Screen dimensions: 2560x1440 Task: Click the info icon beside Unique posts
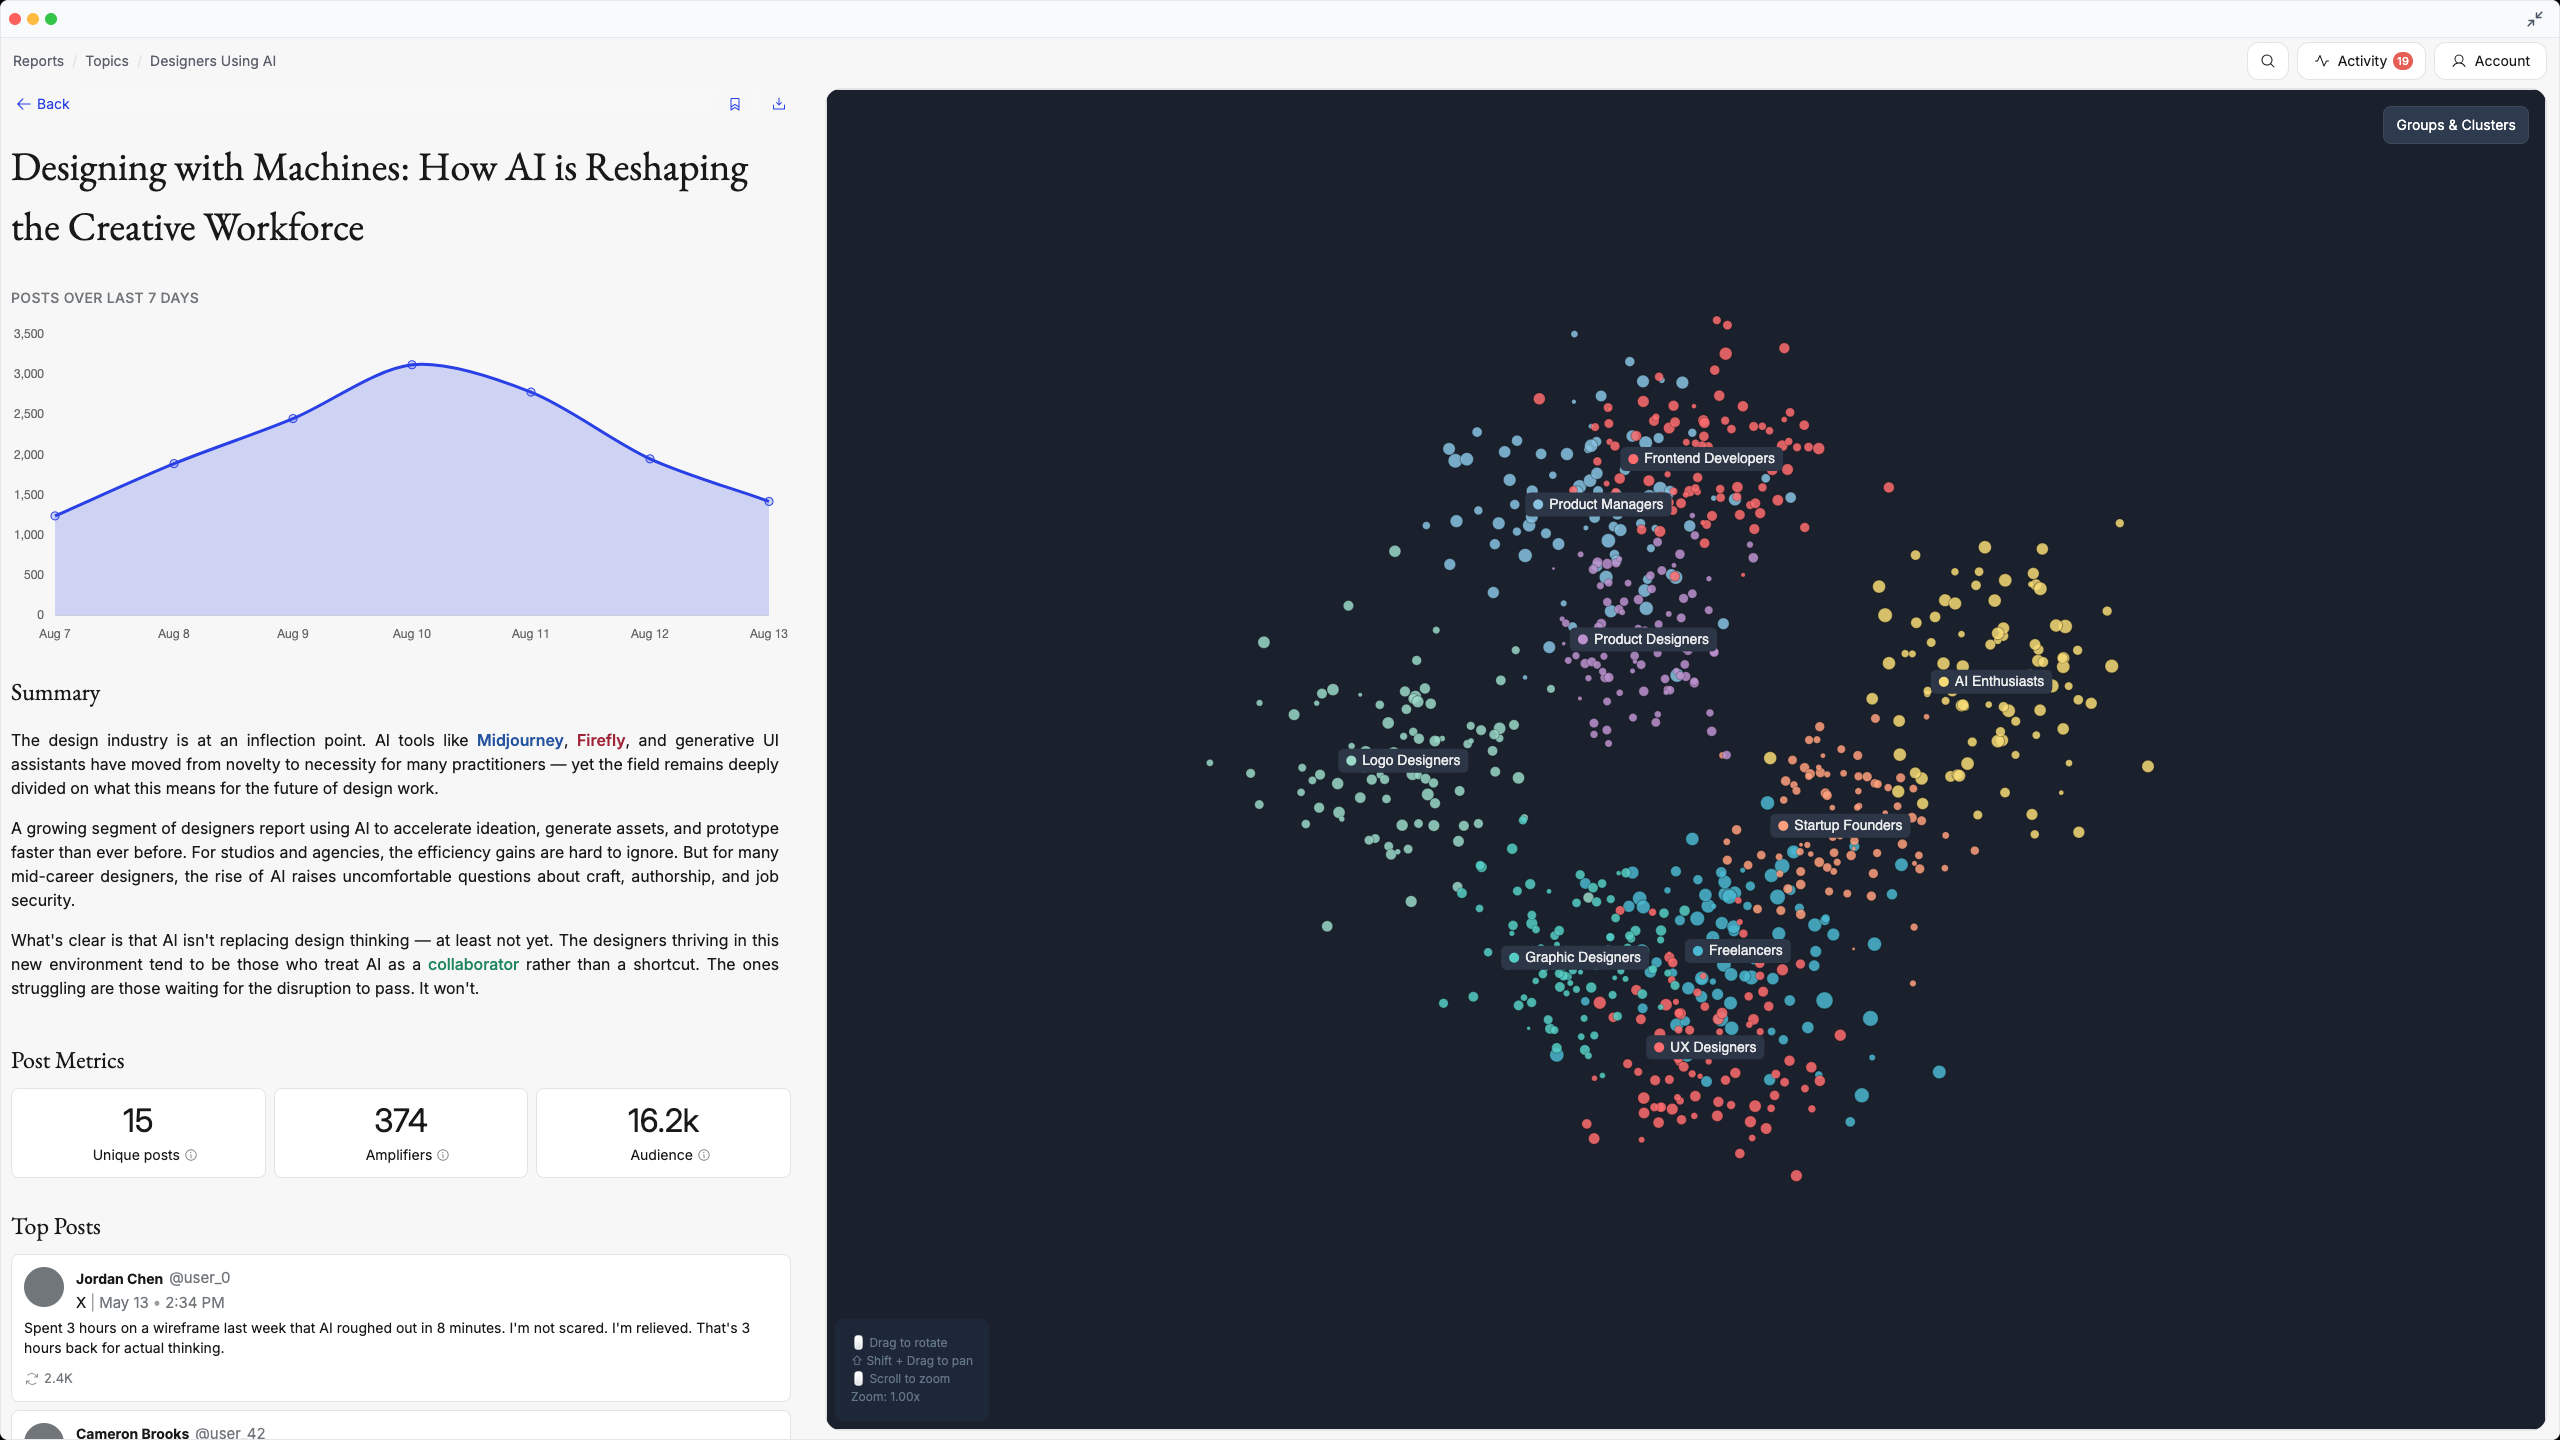click(x=191, y=1155)
